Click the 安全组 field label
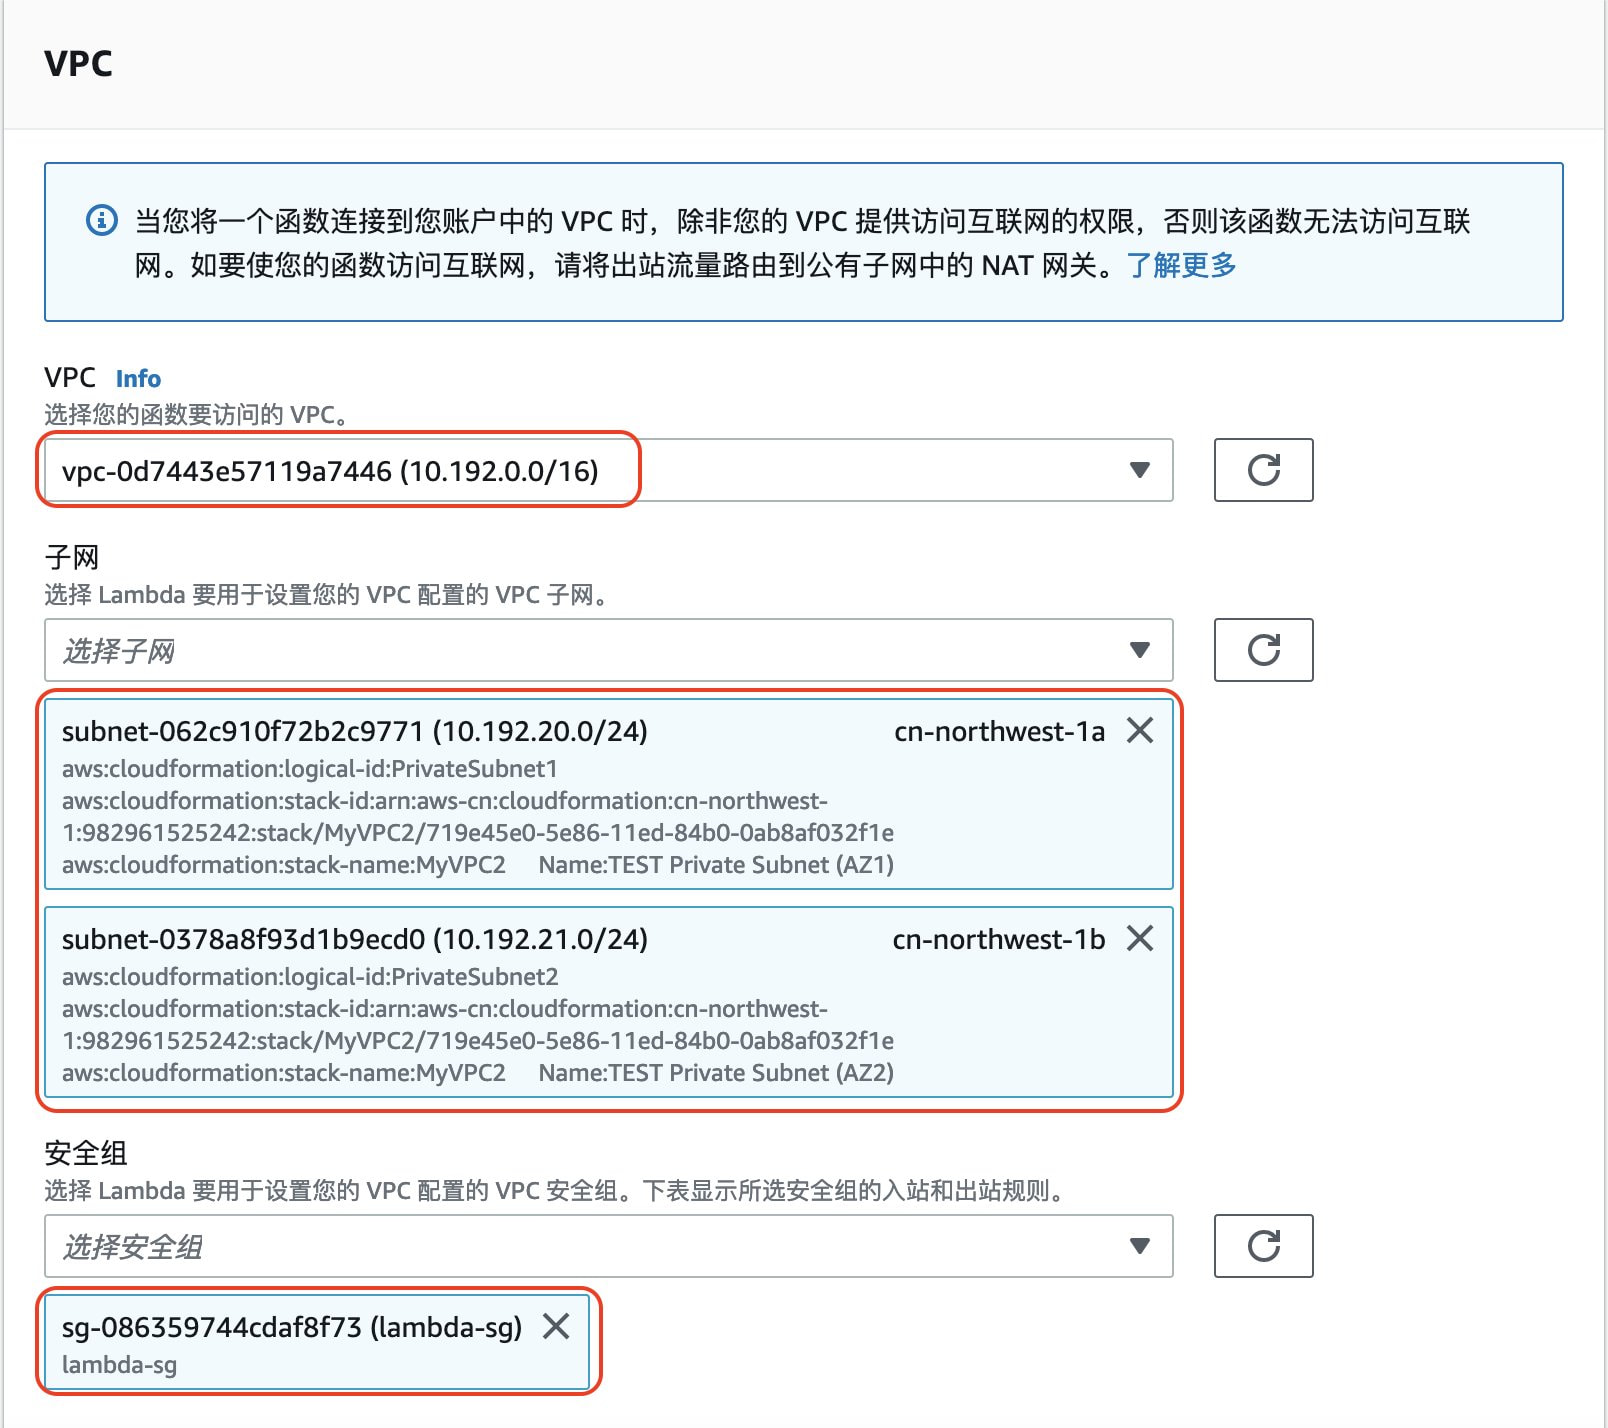Image resolution: width=1608 pixels, height=1428 pixels. point(85,1153)
